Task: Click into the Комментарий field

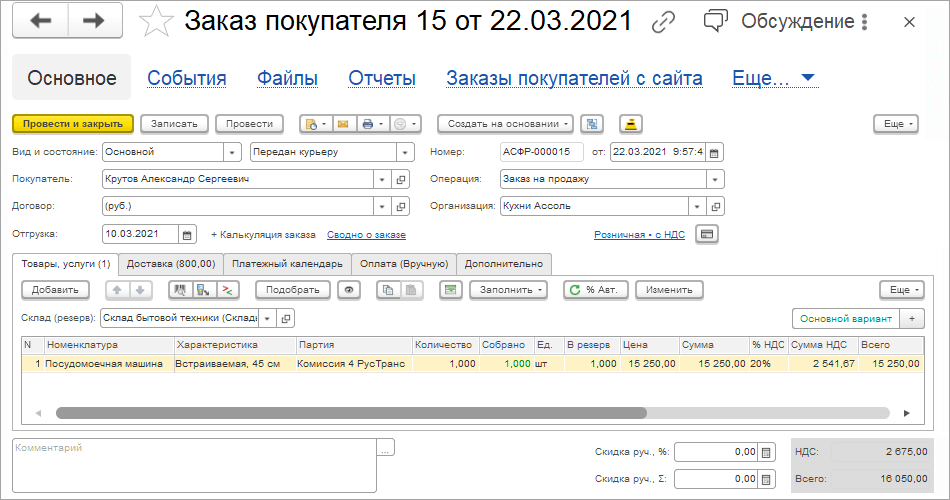Action: click(194, 465)
